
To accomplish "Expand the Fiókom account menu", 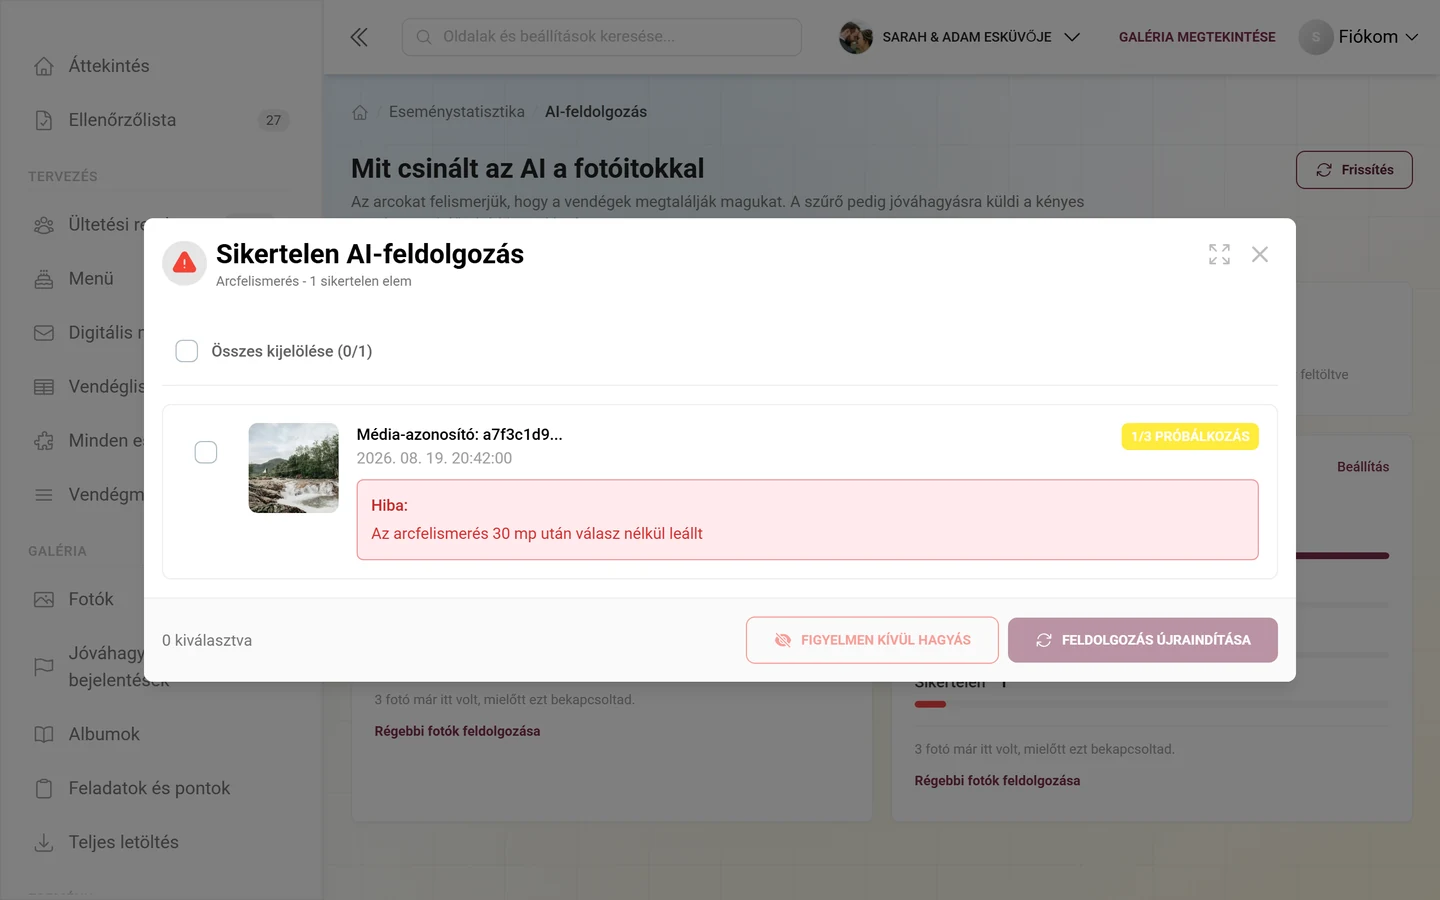I will (1359, 37).
